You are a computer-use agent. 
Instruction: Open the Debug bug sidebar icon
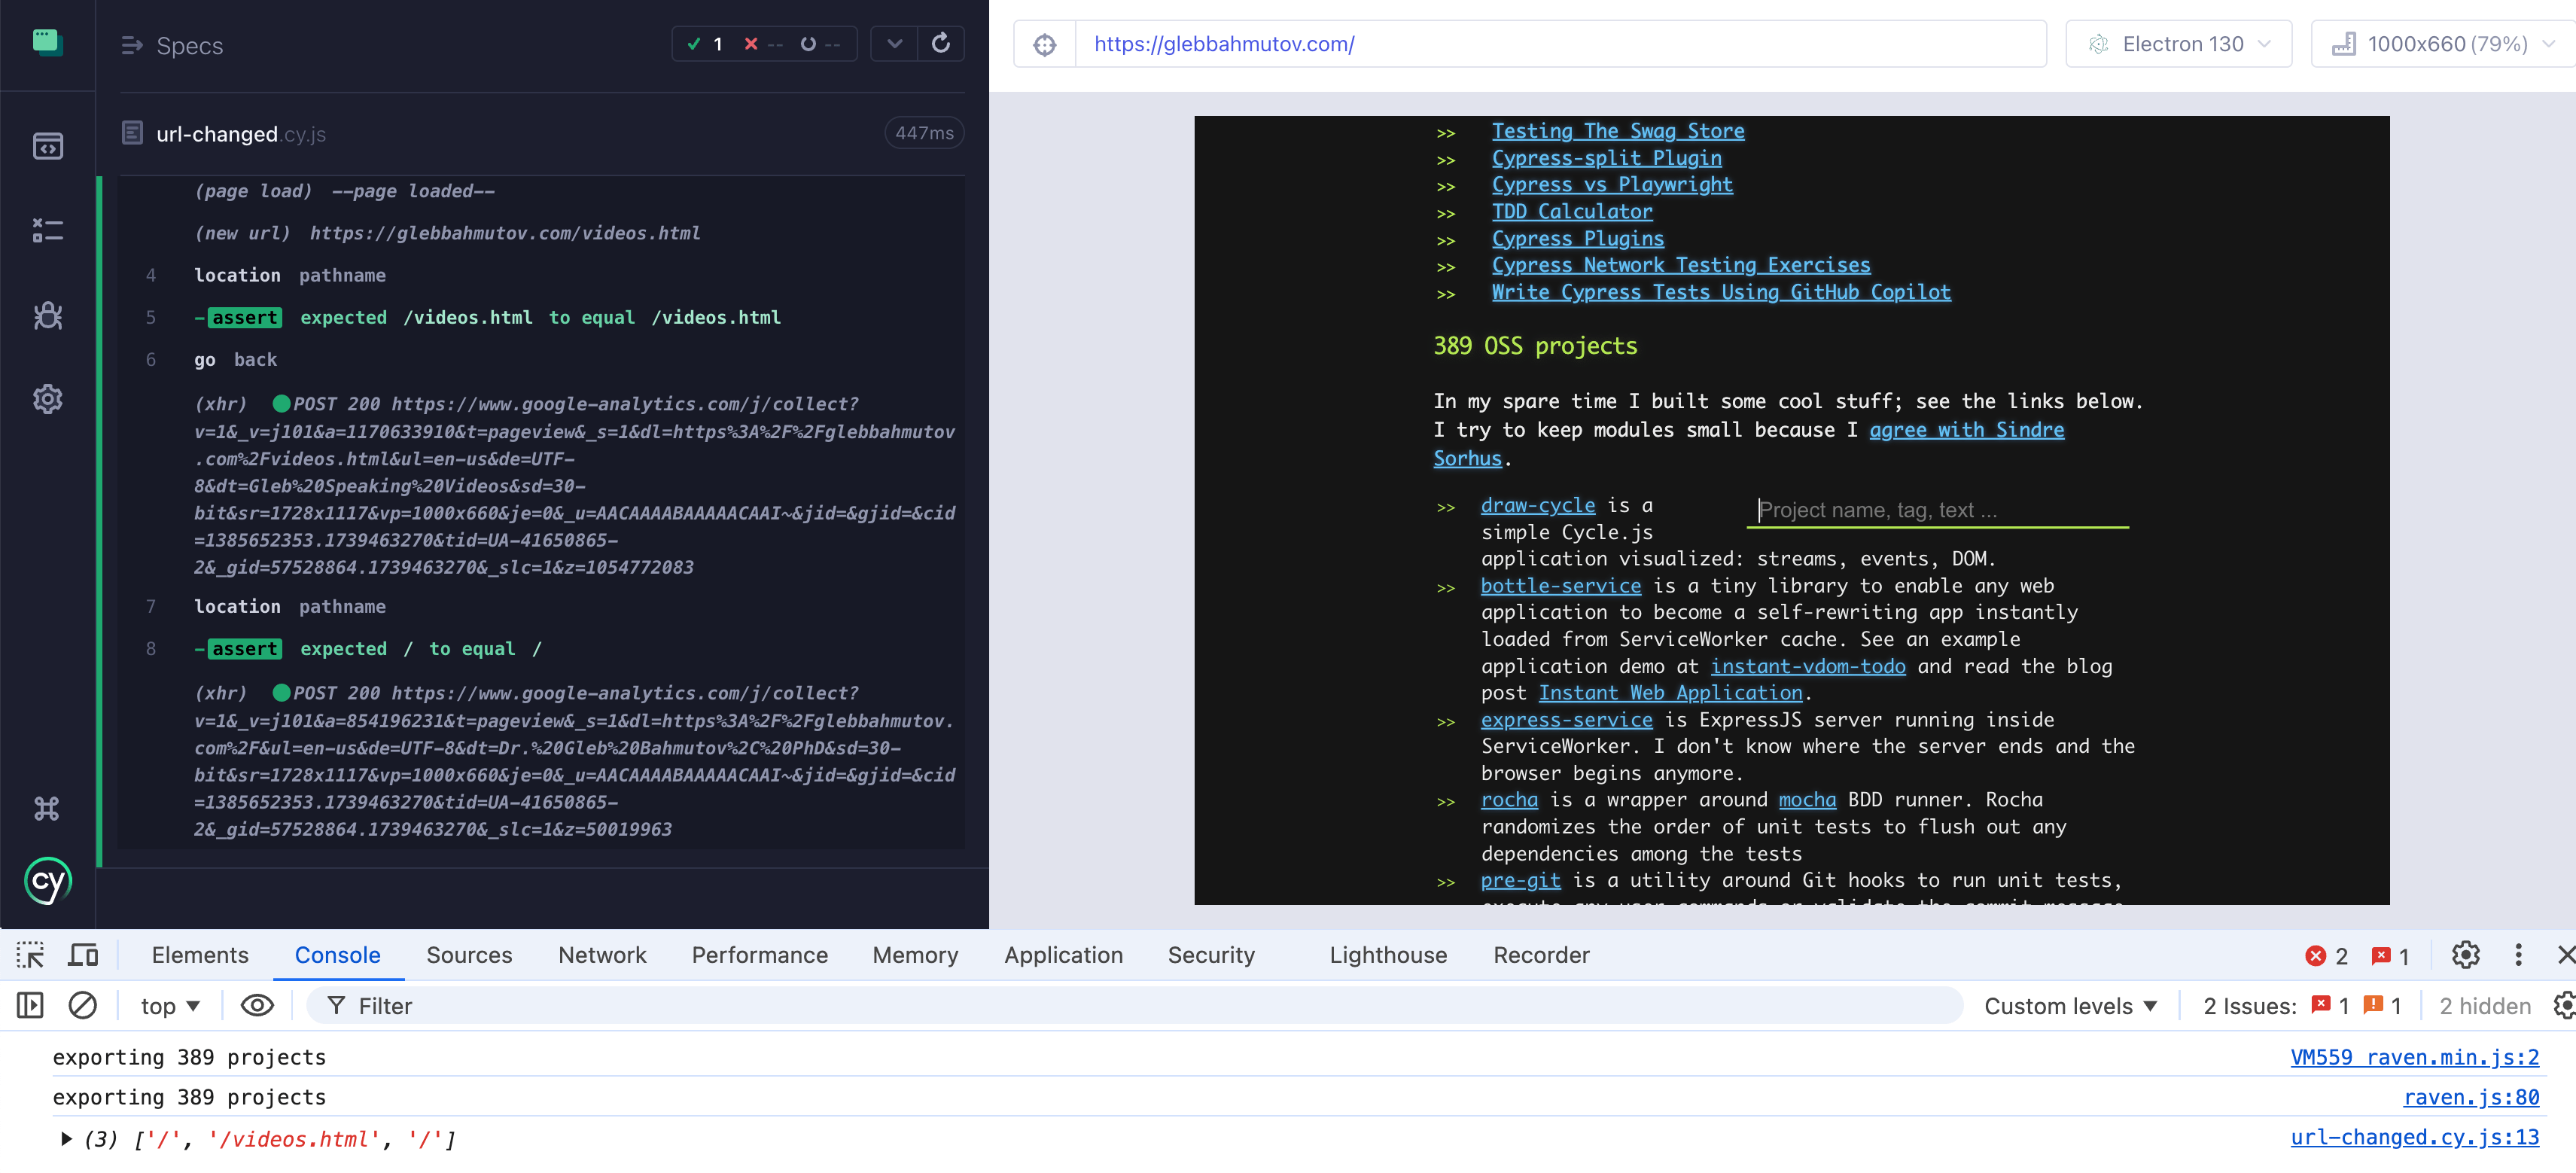(47, 316)
